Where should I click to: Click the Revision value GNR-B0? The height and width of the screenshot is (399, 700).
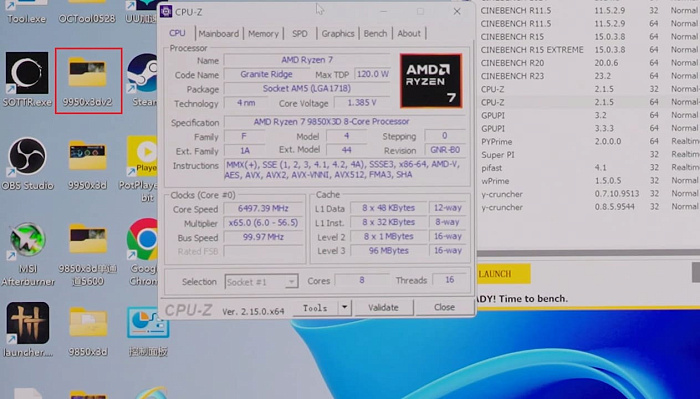(x=445, y=150)
